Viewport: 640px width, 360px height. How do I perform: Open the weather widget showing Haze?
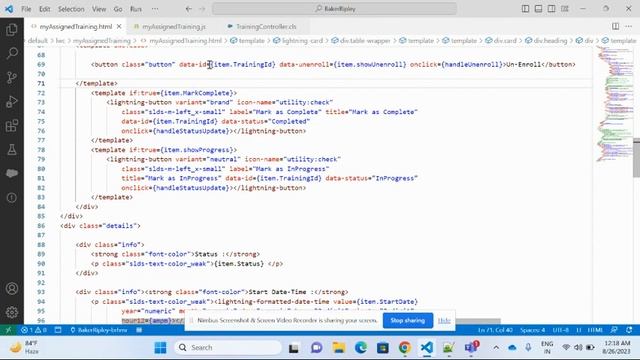click(x=24, y=348)
